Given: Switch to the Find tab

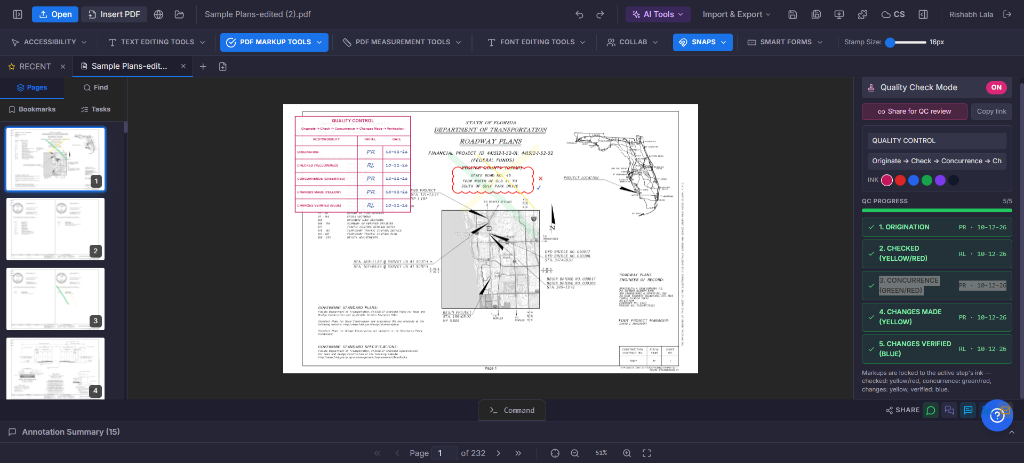Looking at the screenshot, I should point(95,88).
